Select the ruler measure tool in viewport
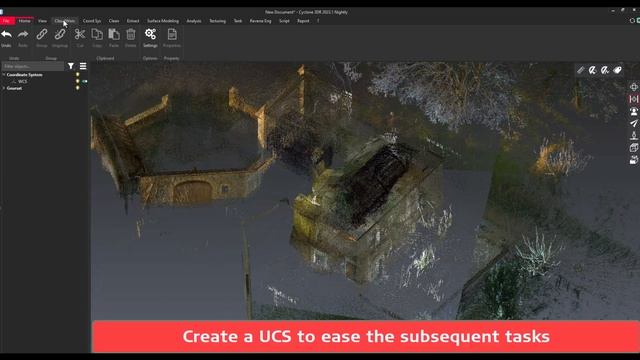The image size is (640, 360). pos(580,70)
